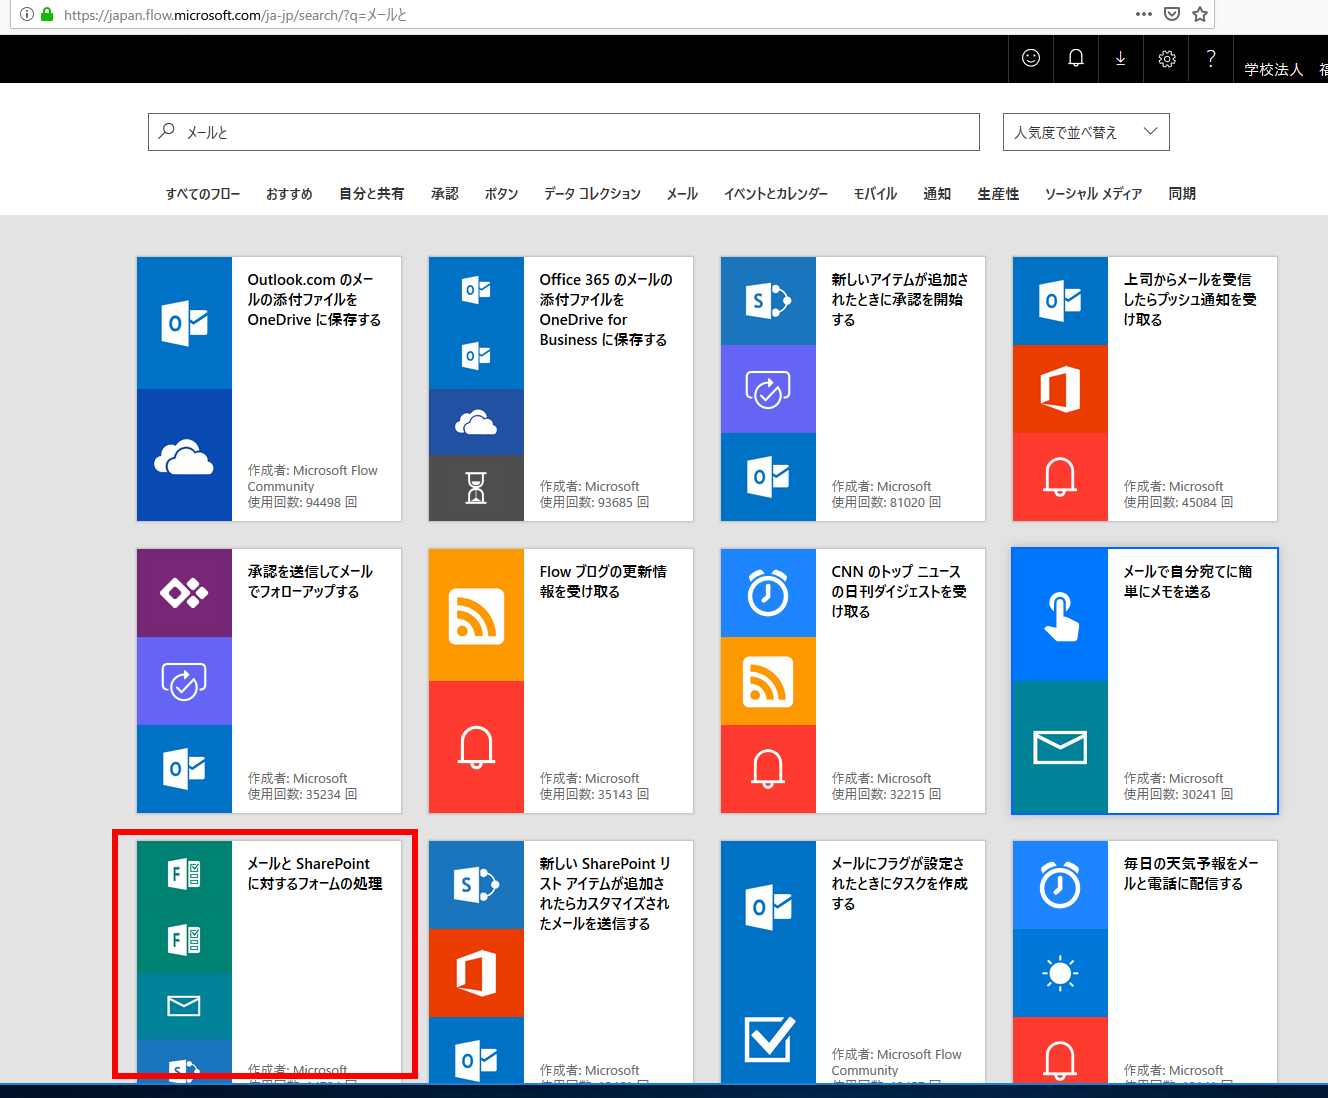
Task: Click RSS icon on Flow ブログ card
Action: (476, 615)
